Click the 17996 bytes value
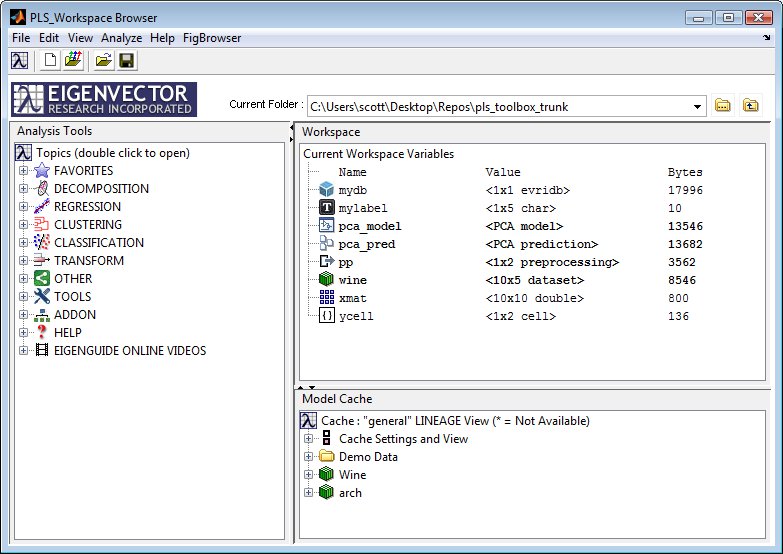 point(685,190)
